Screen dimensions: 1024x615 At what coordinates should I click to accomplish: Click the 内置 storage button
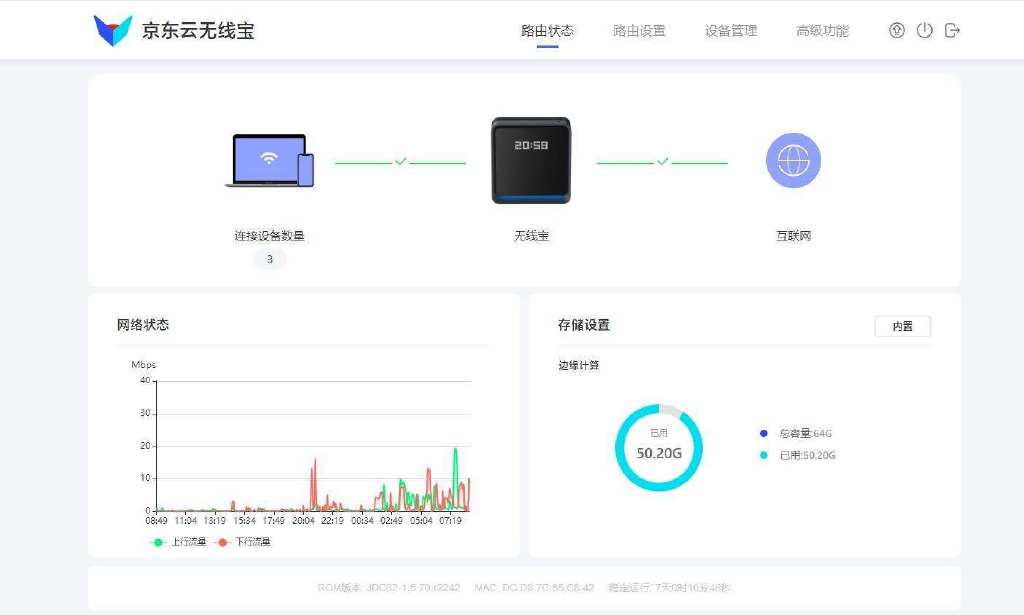pos(903,326)
